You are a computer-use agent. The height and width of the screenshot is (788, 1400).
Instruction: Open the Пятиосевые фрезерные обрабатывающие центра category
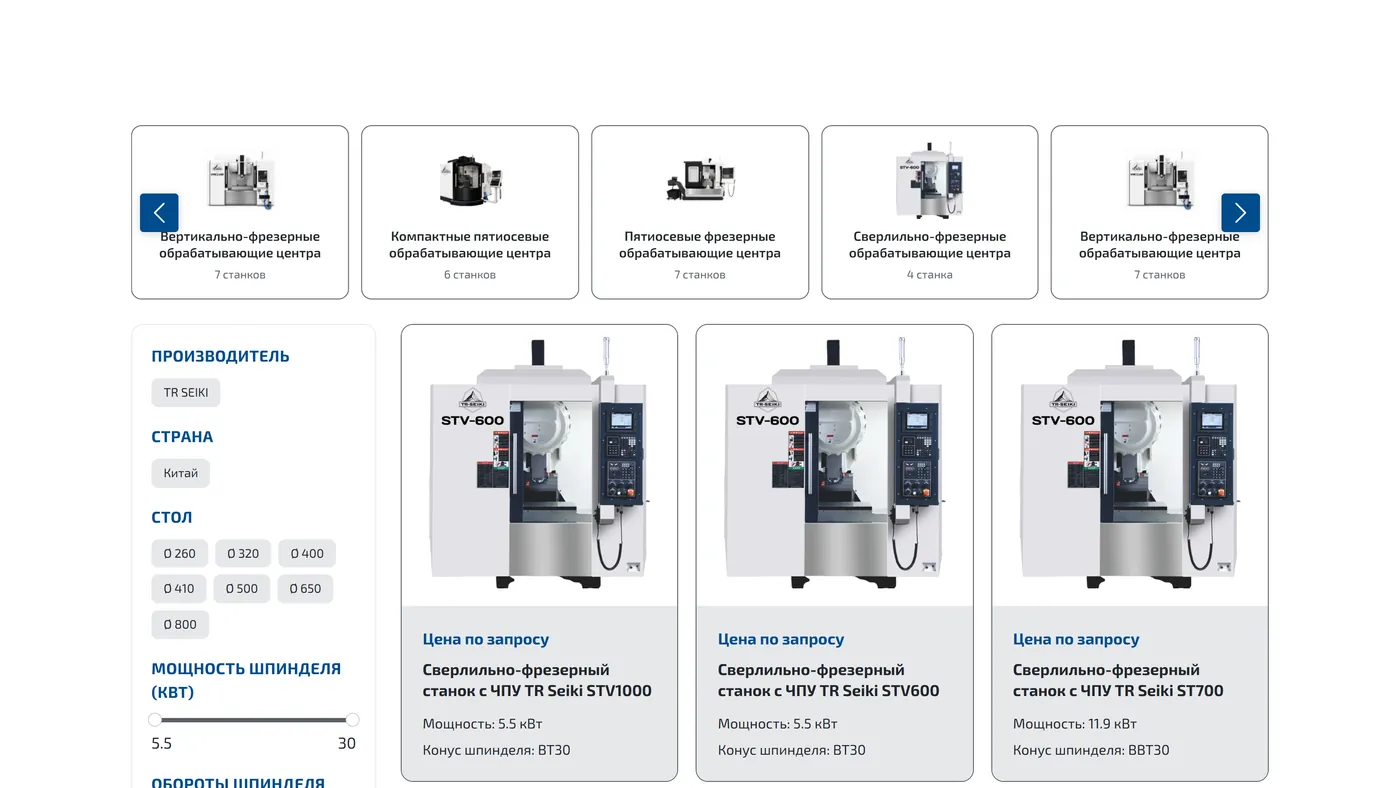tap(700, 212)
